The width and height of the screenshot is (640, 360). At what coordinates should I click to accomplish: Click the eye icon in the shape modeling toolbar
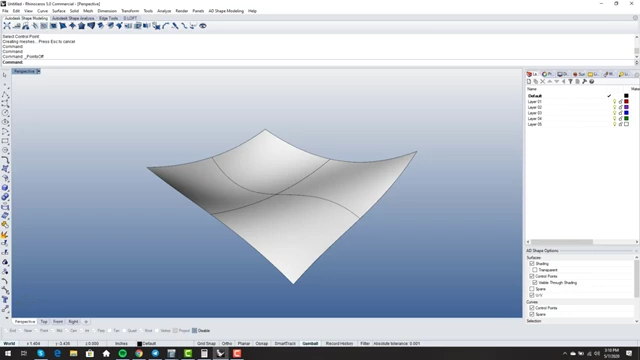click(x=202, y=26)
